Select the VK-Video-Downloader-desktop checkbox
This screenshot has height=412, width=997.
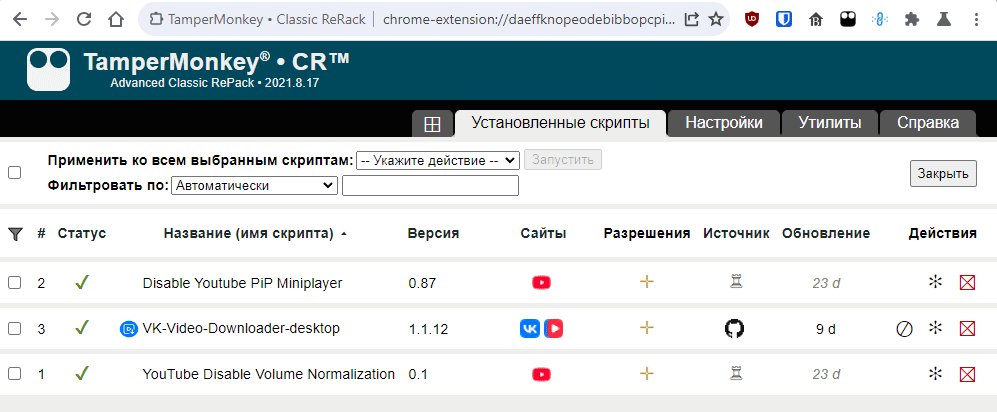tap(14, 329)
